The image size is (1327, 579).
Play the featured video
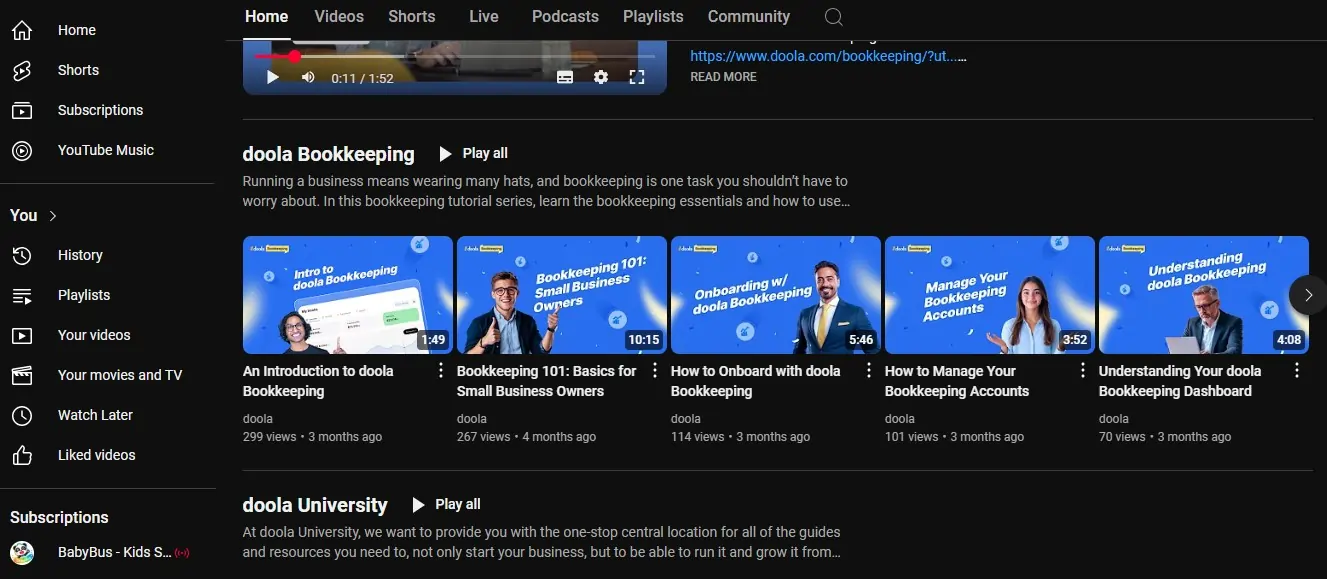pos(272,77)
